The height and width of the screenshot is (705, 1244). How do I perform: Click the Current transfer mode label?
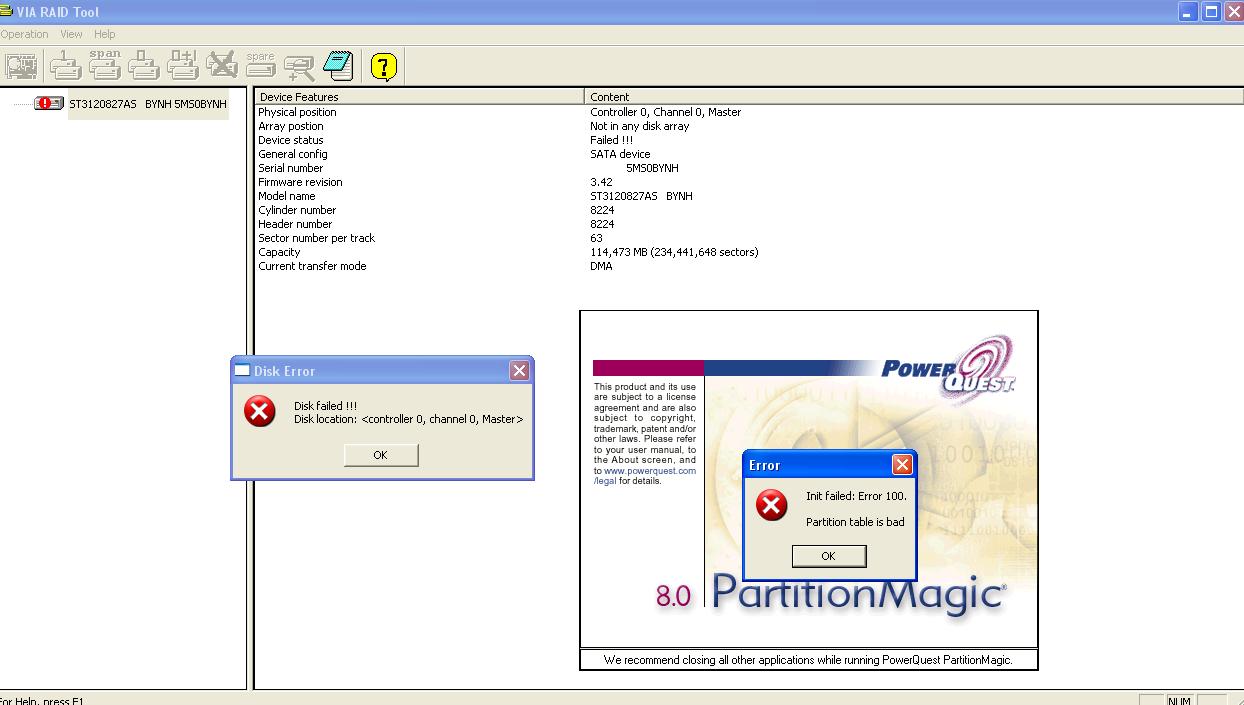click(x=312, y=266)
